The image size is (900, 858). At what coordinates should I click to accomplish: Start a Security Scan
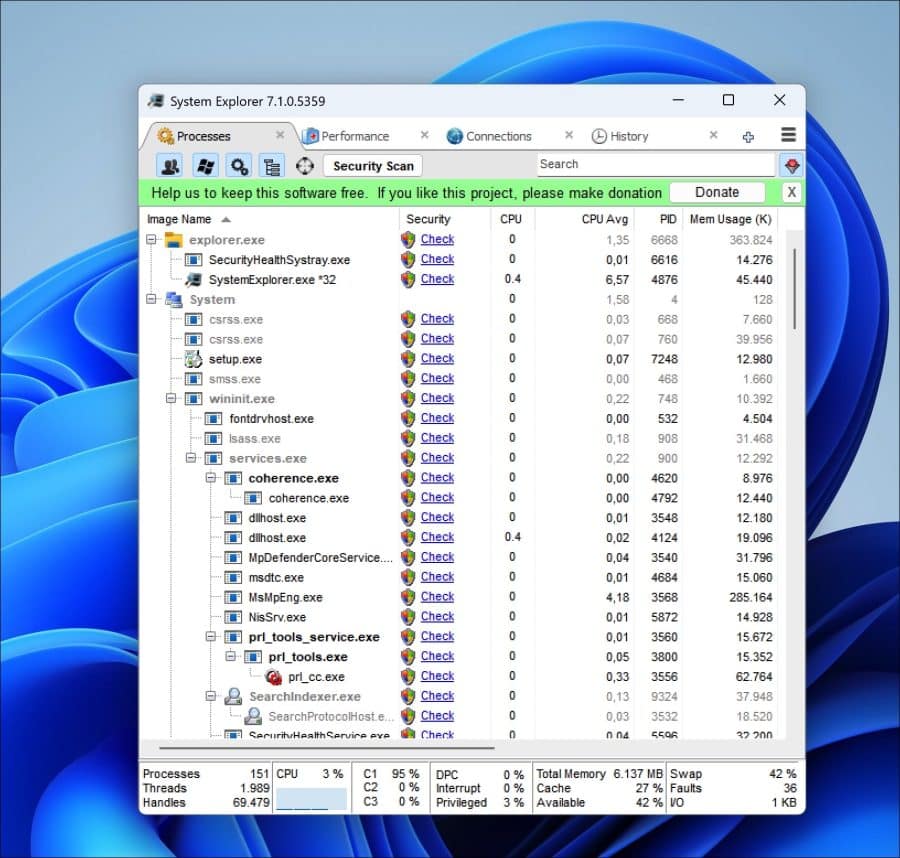[x=372, y=165]
